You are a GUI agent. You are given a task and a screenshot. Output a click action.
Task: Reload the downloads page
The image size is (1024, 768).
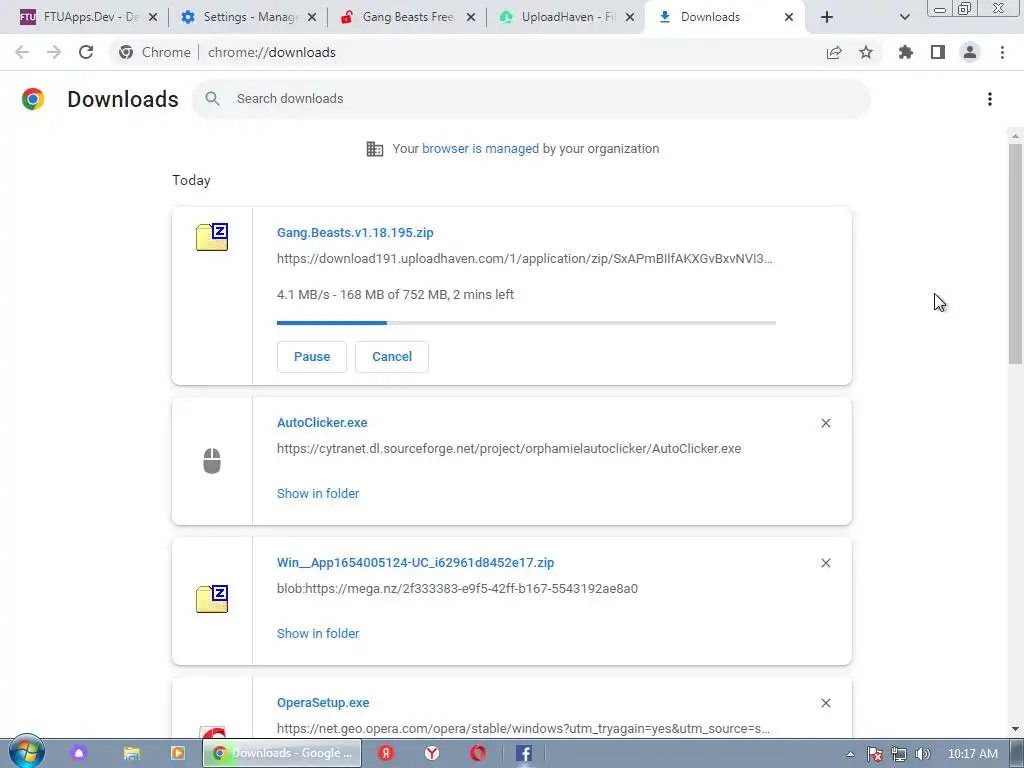tap(86, 52)
